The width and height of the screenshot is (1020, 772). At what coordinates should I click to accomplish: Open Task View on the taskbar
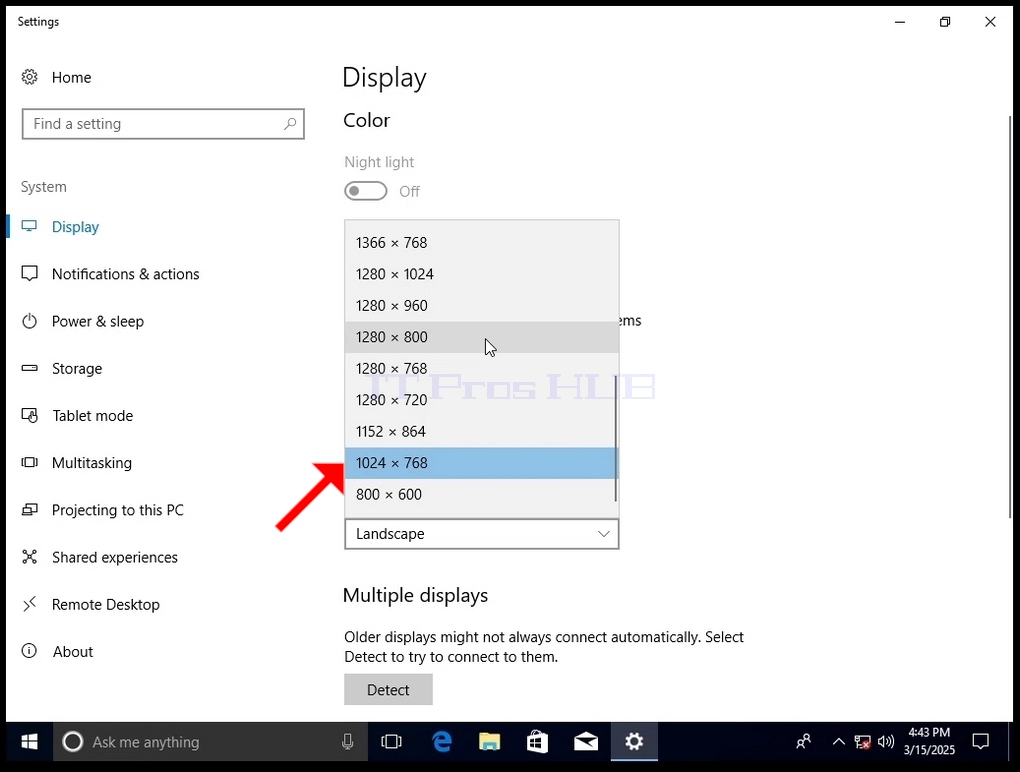point(392,741)
